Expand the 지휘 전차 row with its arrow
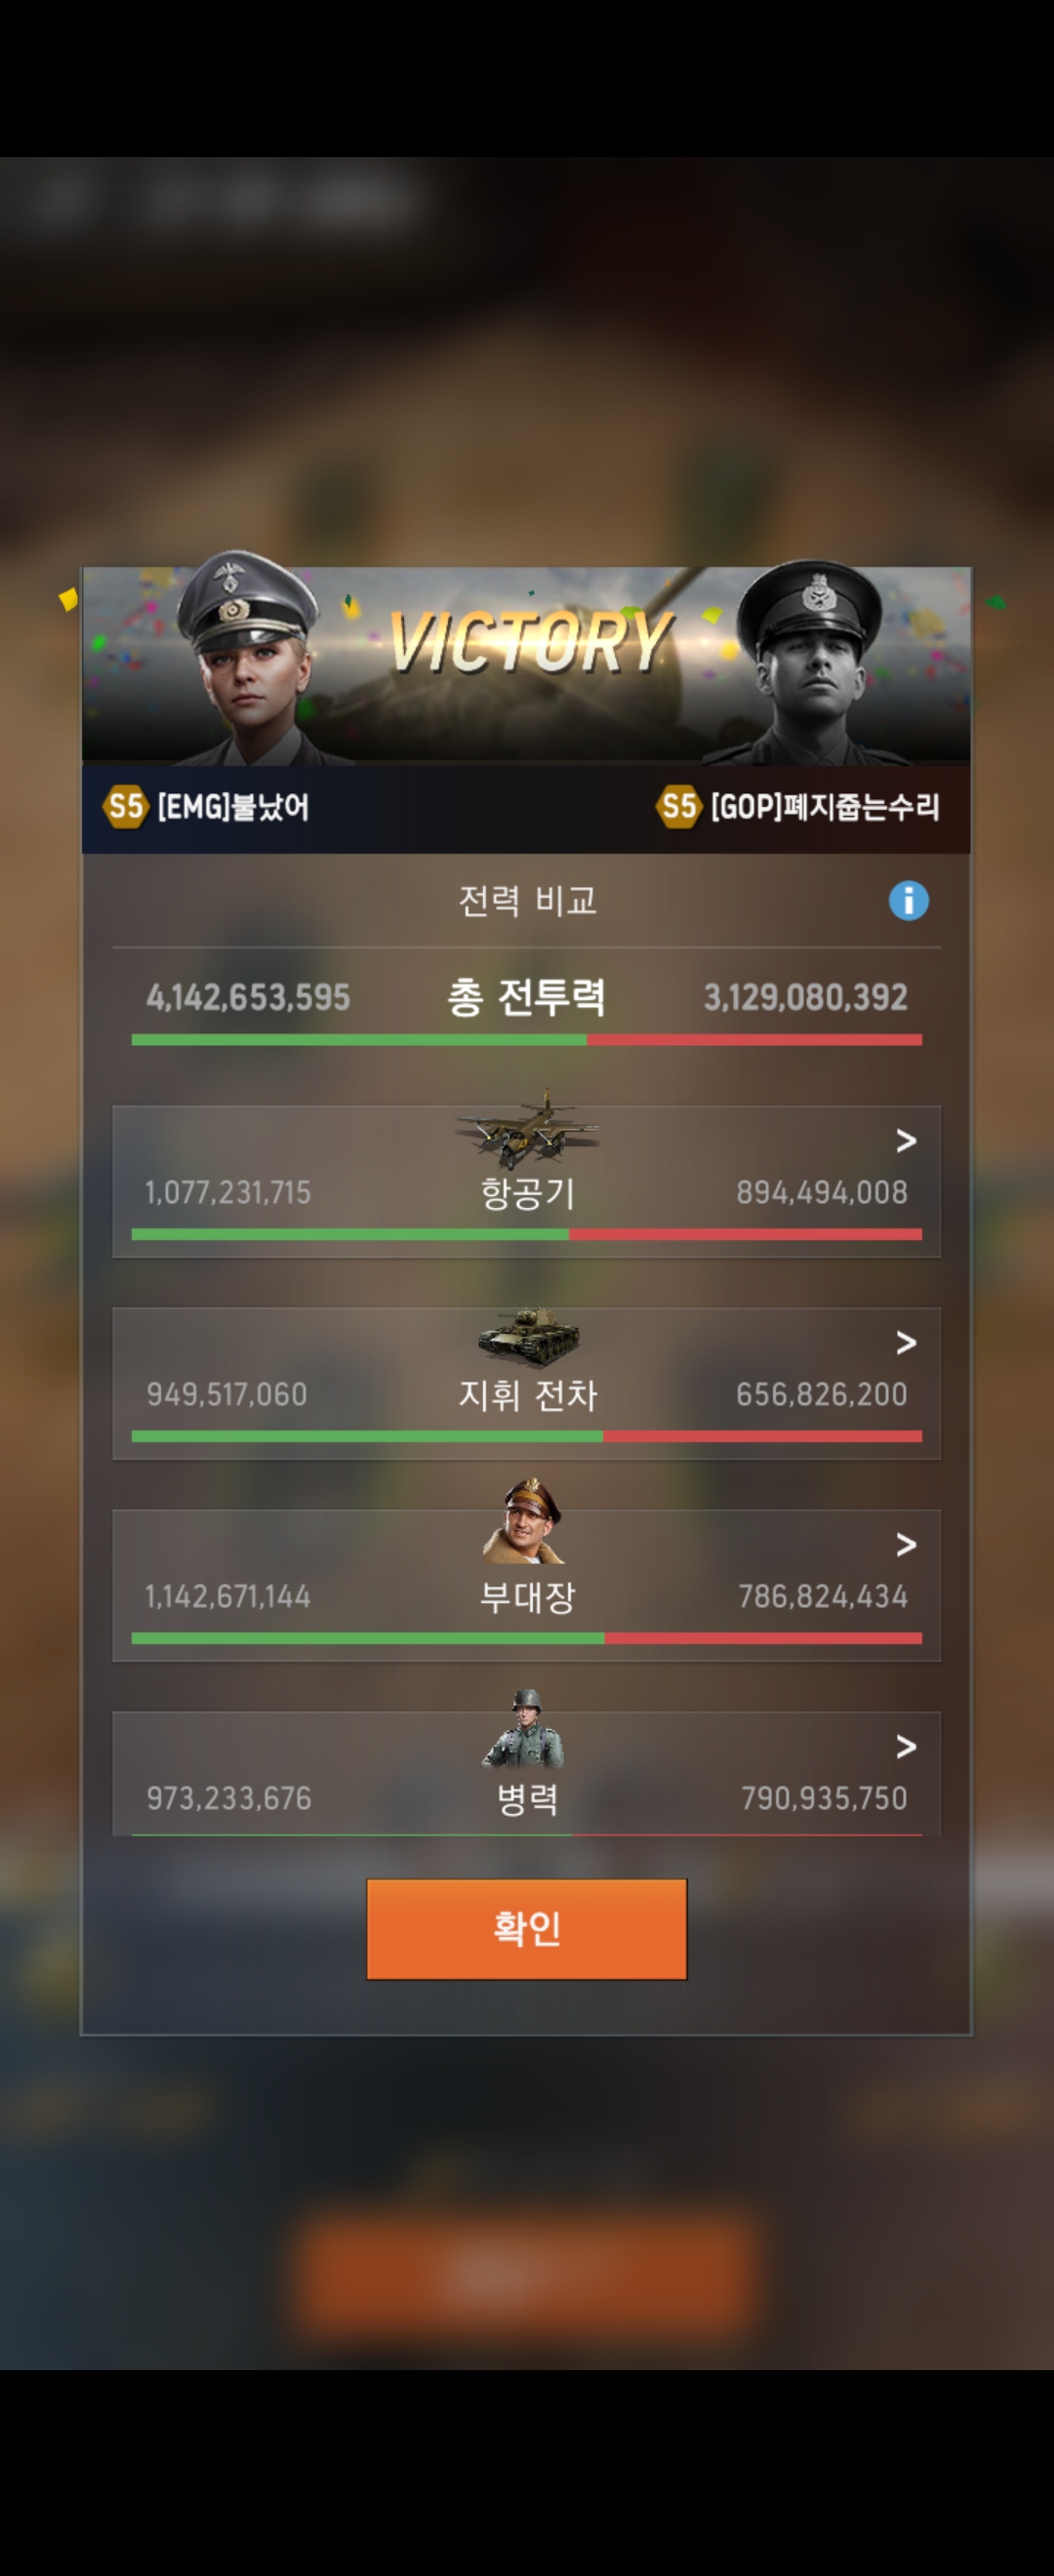This screenshot has height=2576, width=1054. pyautogui.click(x=906, y=1342)
